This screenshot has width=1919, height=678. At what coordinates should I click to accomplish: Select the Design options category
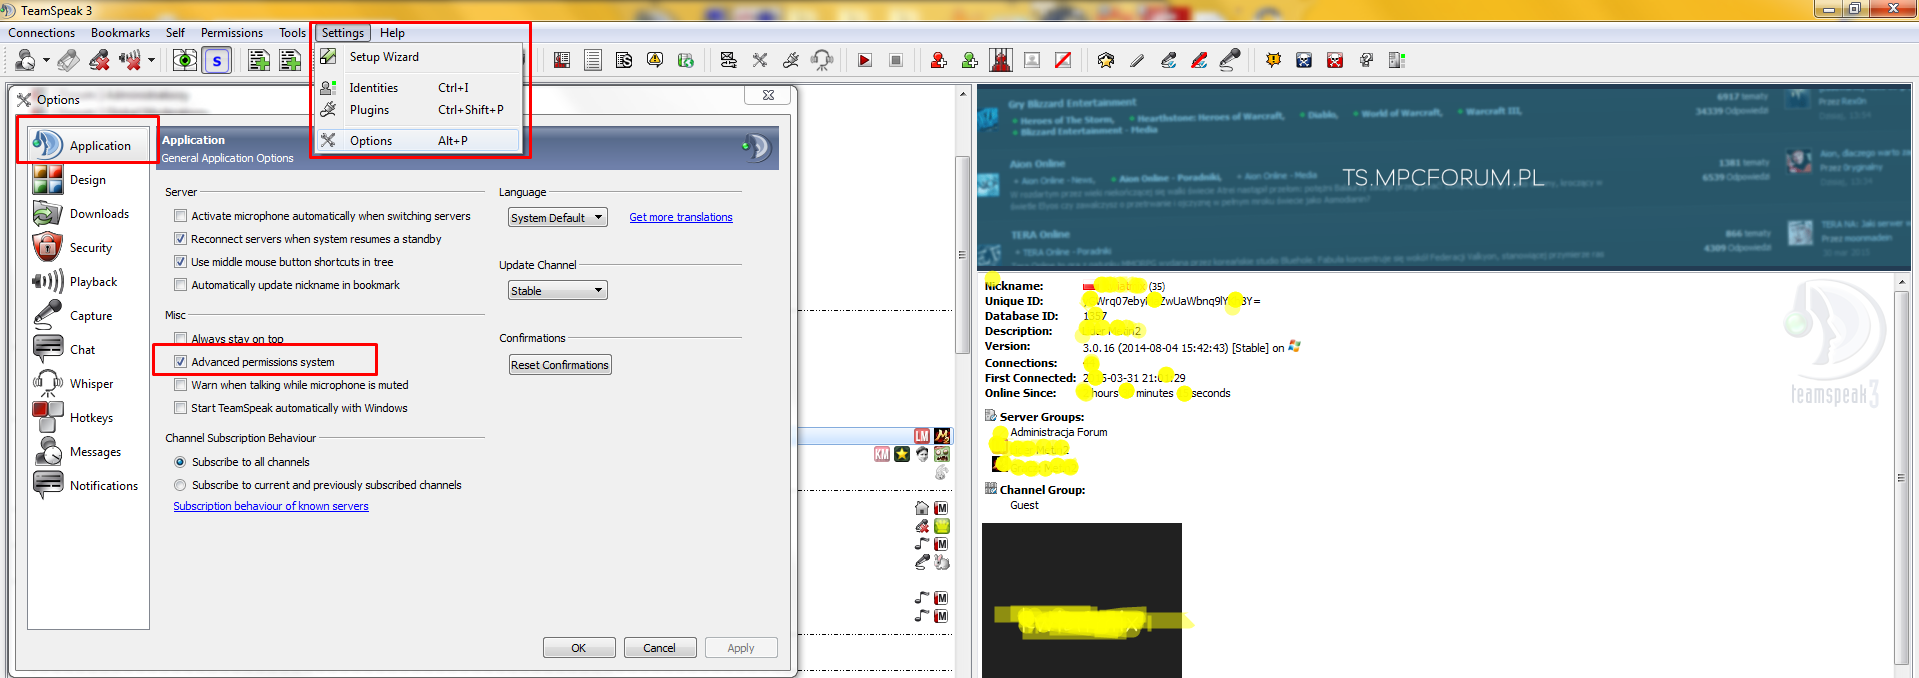88,180
